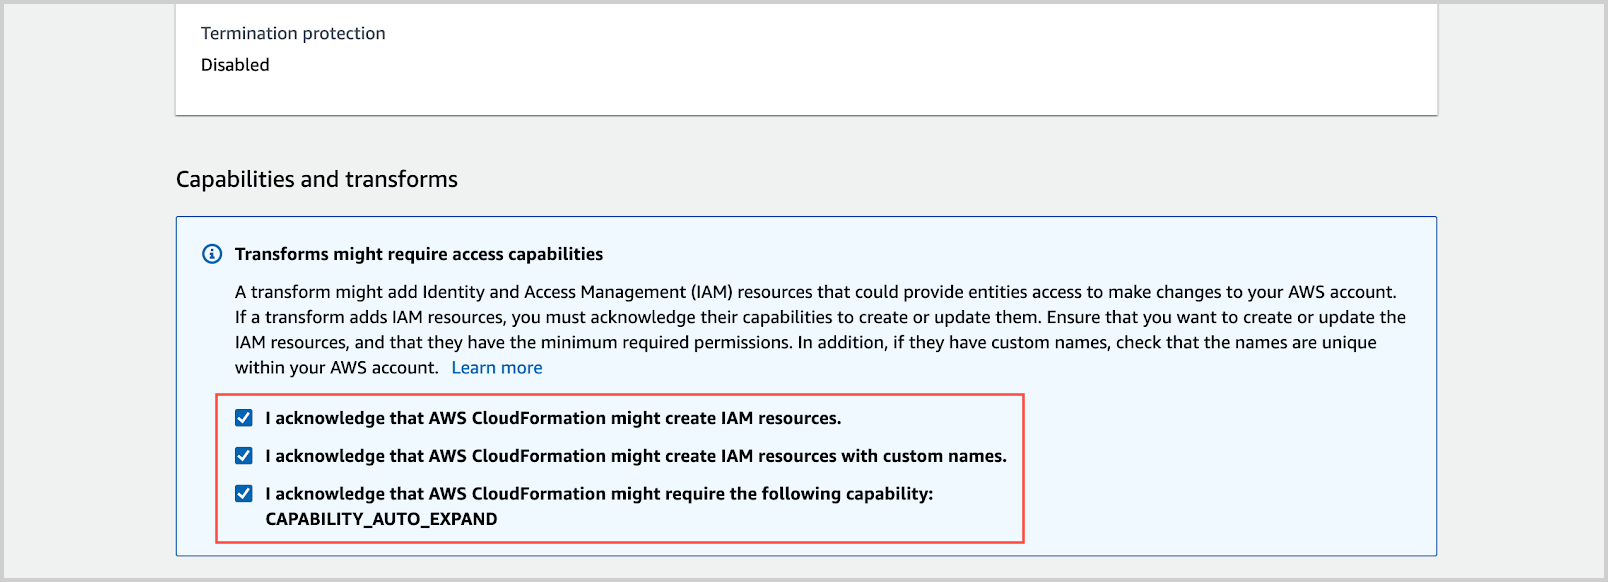Disable the CAPABILITY_AUTO_EXPAND acknowledgment checkbox
The height and width of the screenshot is (582, 1608).
coord(244,494)
